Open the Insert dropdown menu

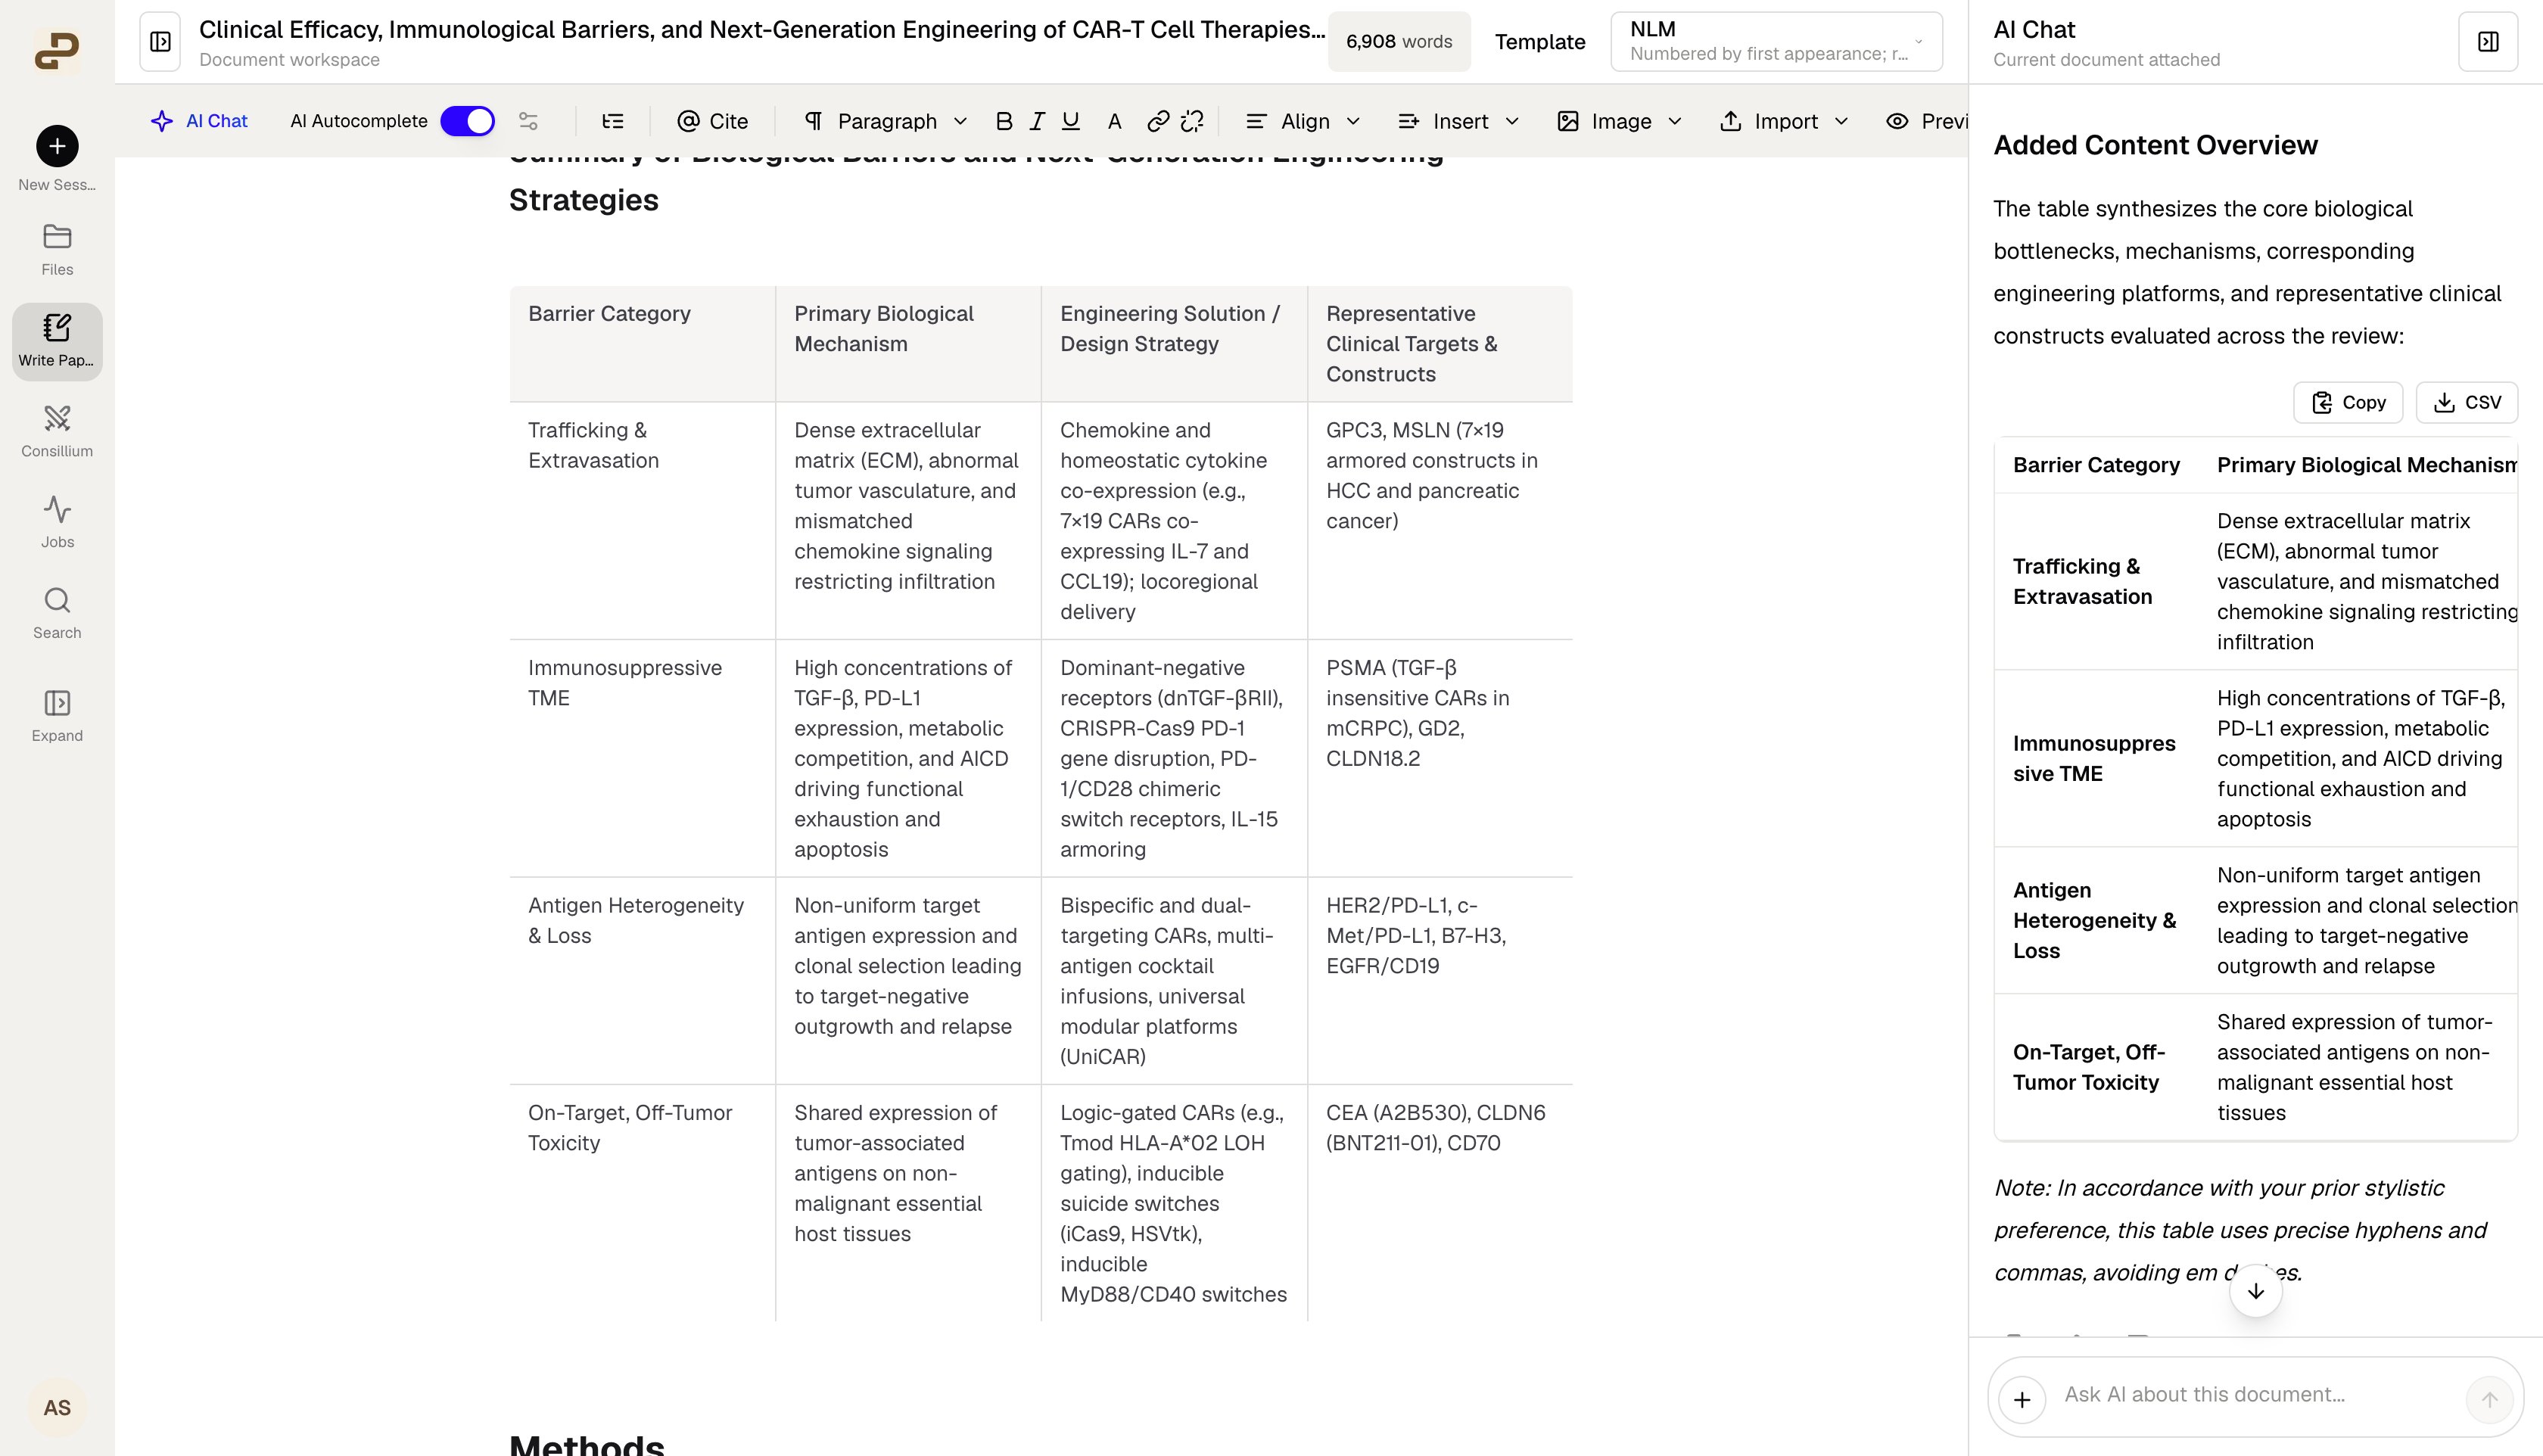point(1458,121)
